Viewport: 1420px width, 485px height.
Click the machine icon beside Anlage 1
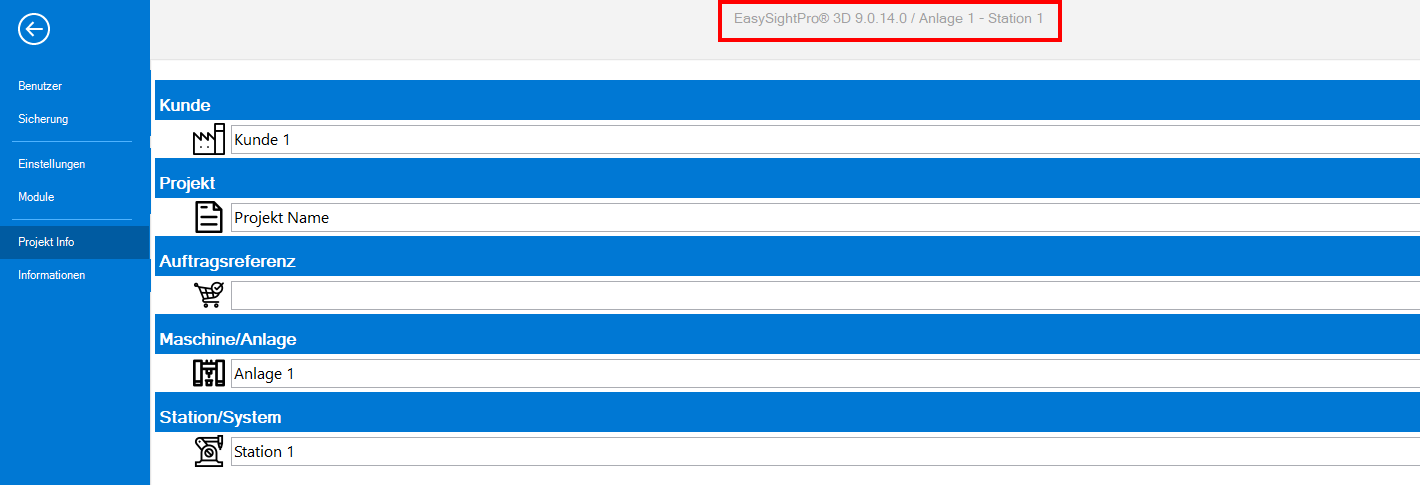208,373
